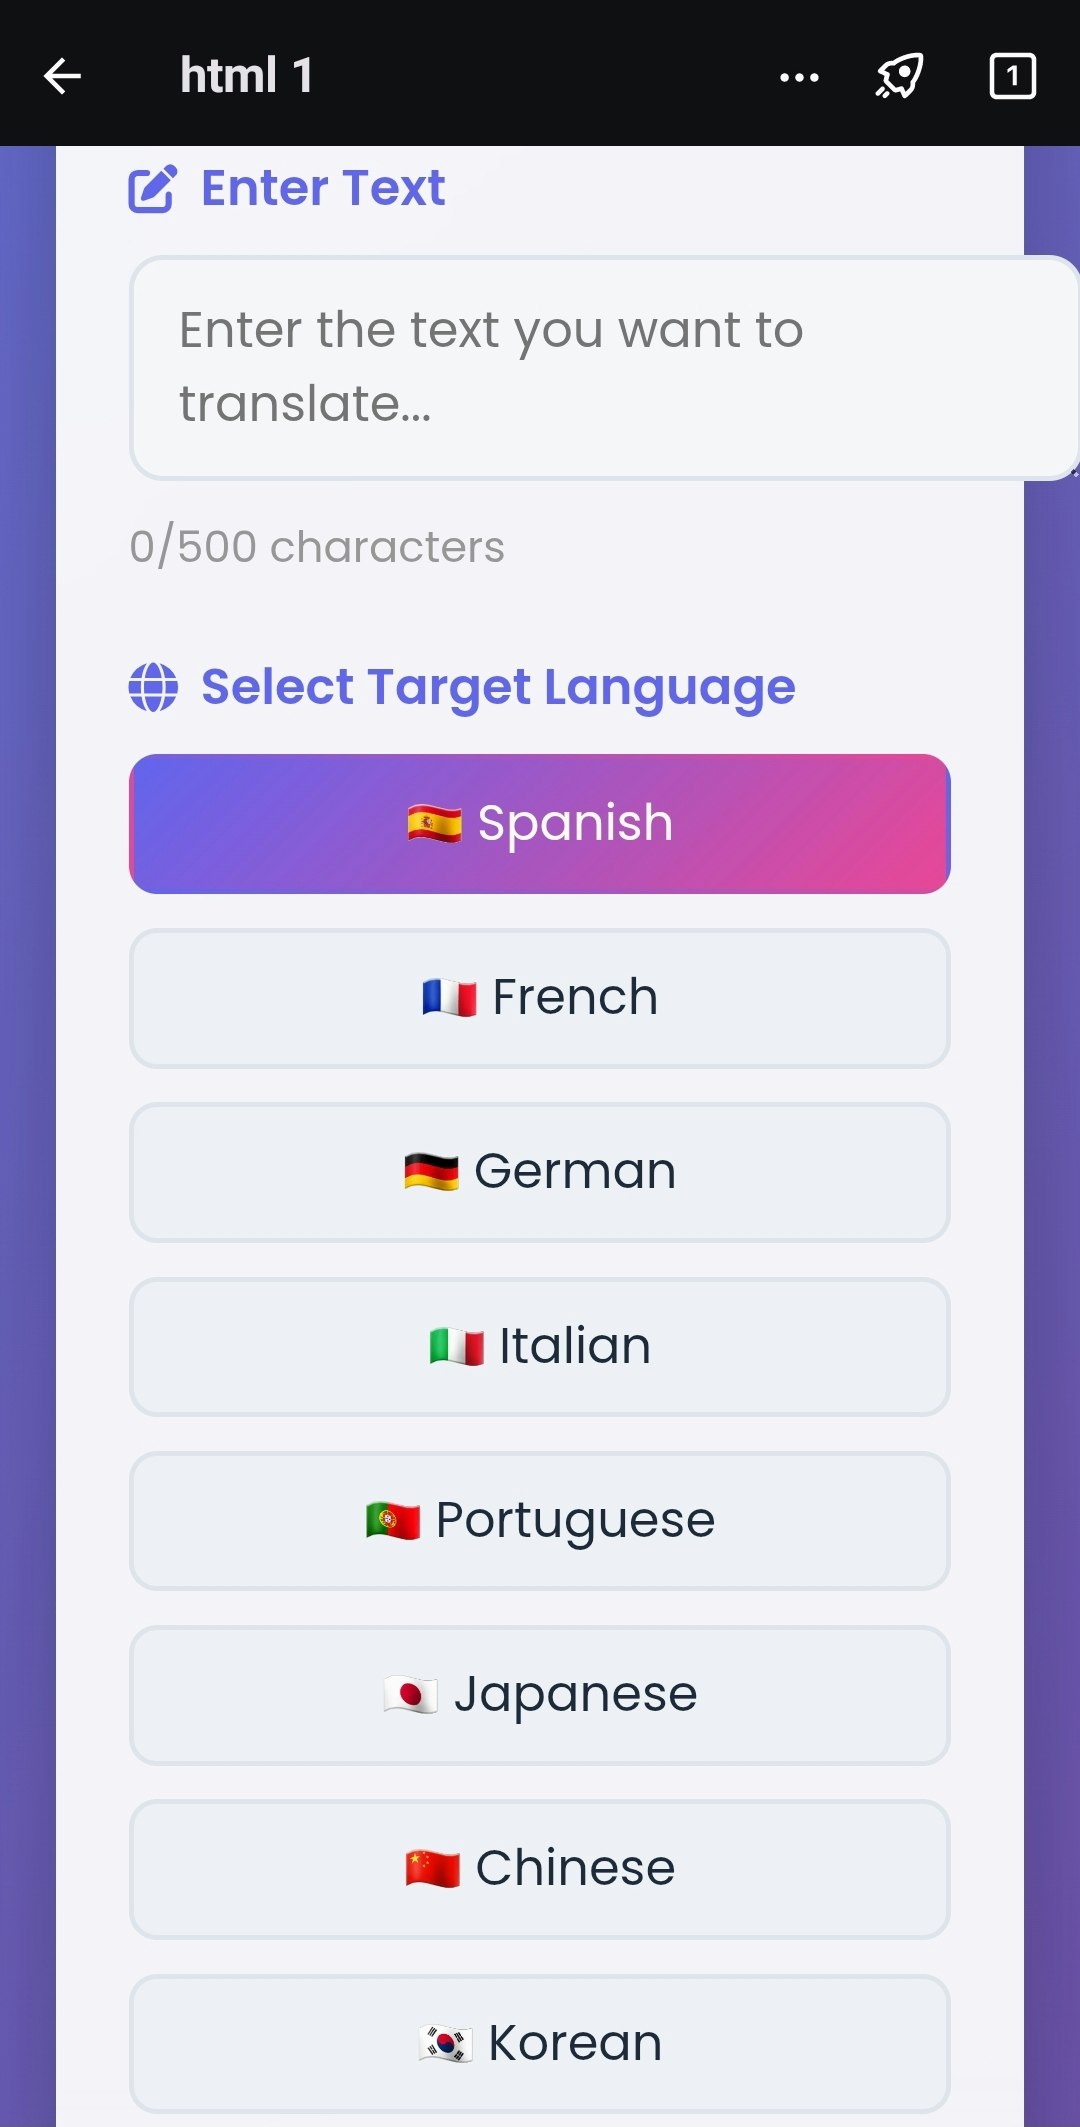Viewport: 1080px width, 2127px height.
Task: Open the browser tab switcher
Action: (1011, 76)
